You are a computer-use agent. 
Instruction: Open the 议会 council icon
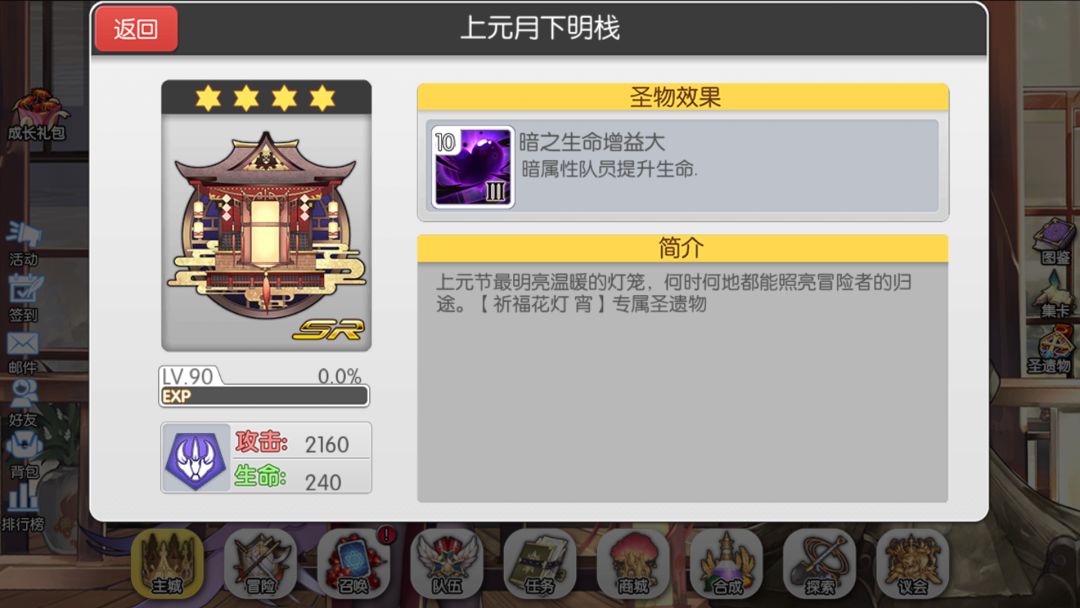point(912,563)
